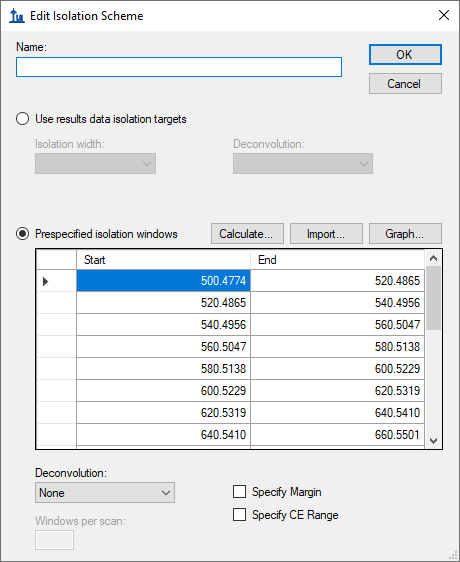Enable the Specify CE Range checkbox

(240, 515)
